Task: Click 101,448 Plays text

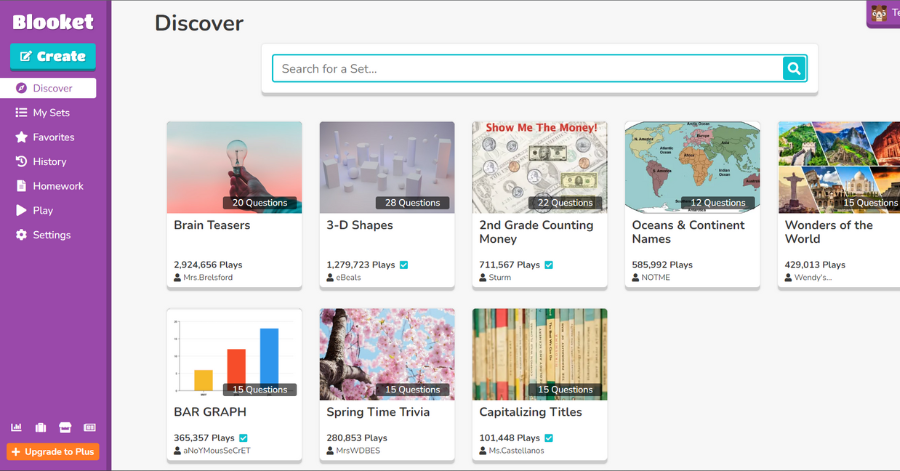Action: pos(509,438)
